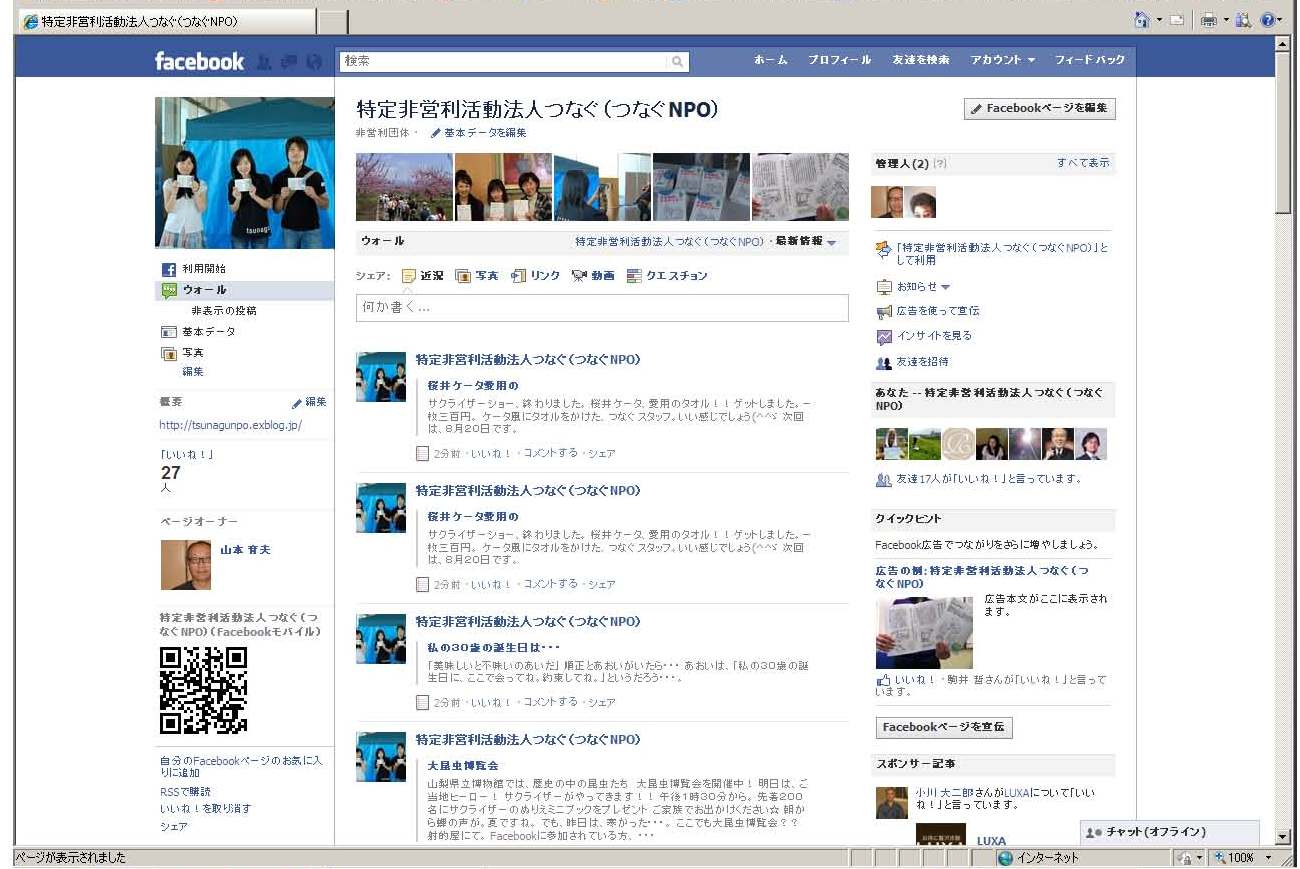Open 広告を使って宣伝 in right sidebar

pos(938,311)
